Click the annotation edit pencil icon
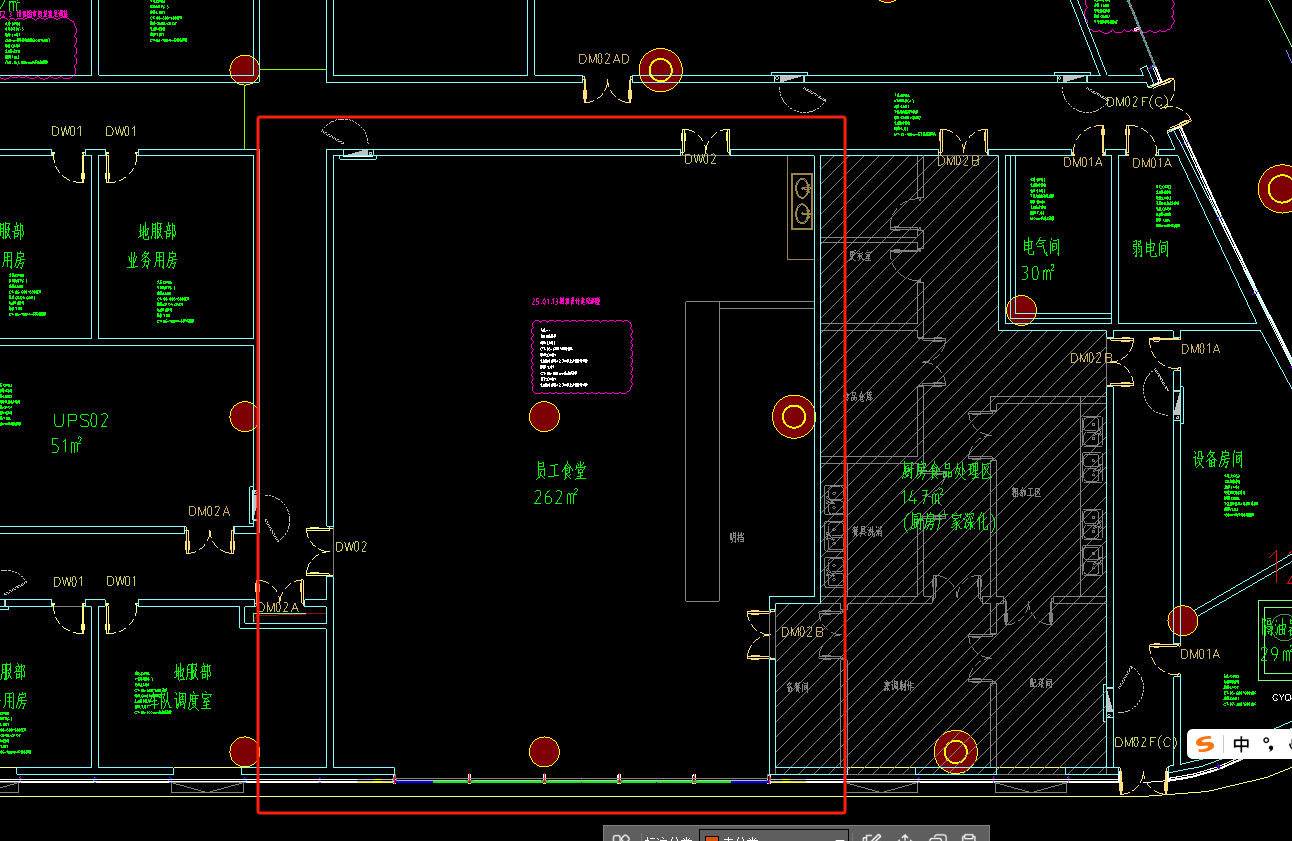Viewport: 1292px width, 841px height. click(x=872, y=838)
